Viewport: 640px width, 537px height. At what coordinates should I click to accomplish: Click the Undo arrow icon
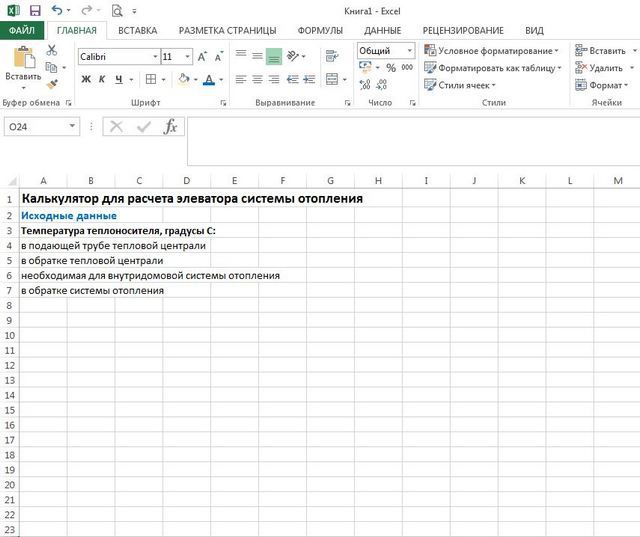pyautogui.click(x=58, y=11)
